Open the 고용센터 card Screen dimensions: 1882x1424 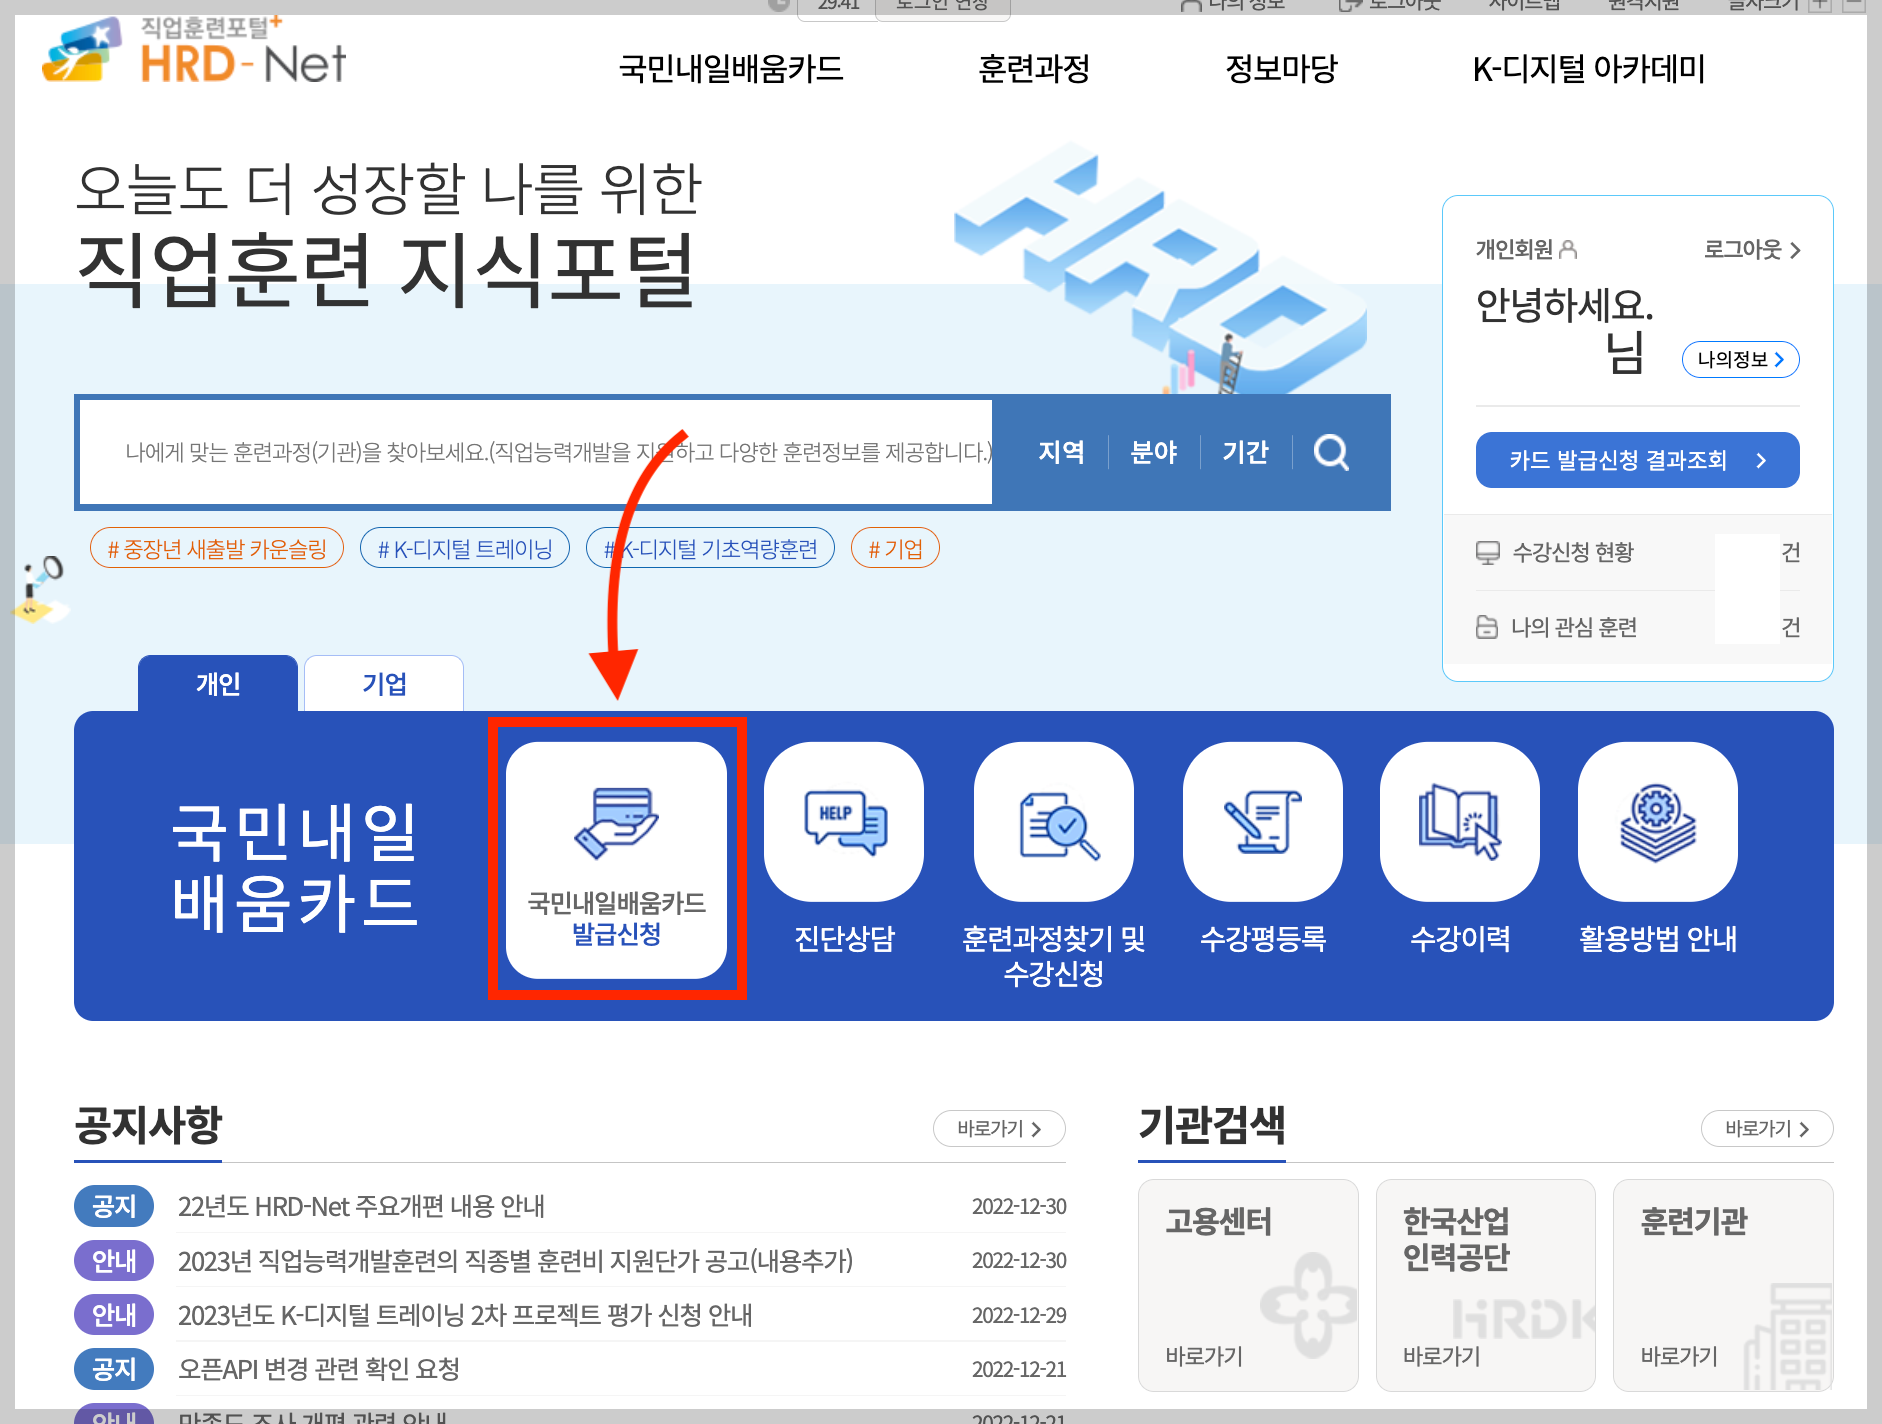(x=1248, y=1285)
